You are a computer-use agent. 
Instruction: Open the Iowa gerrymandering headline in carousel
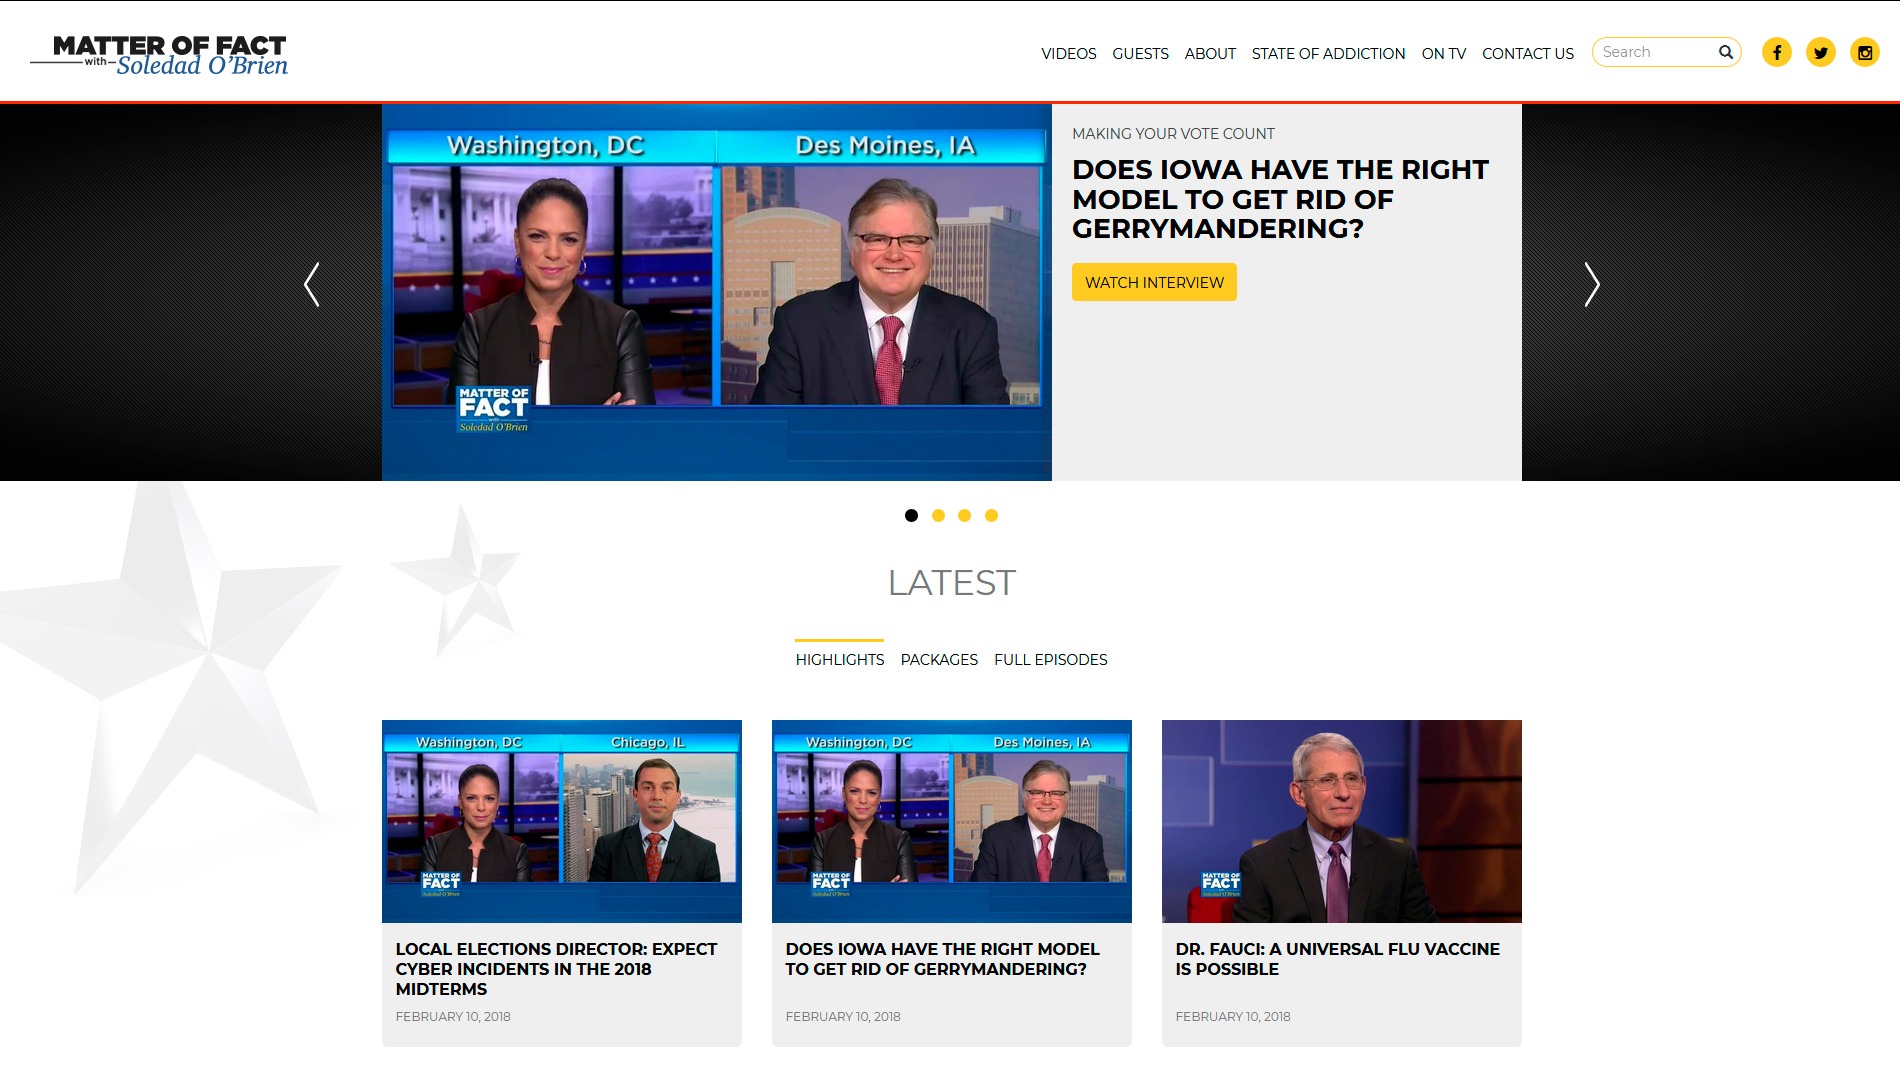point(1280,199)
